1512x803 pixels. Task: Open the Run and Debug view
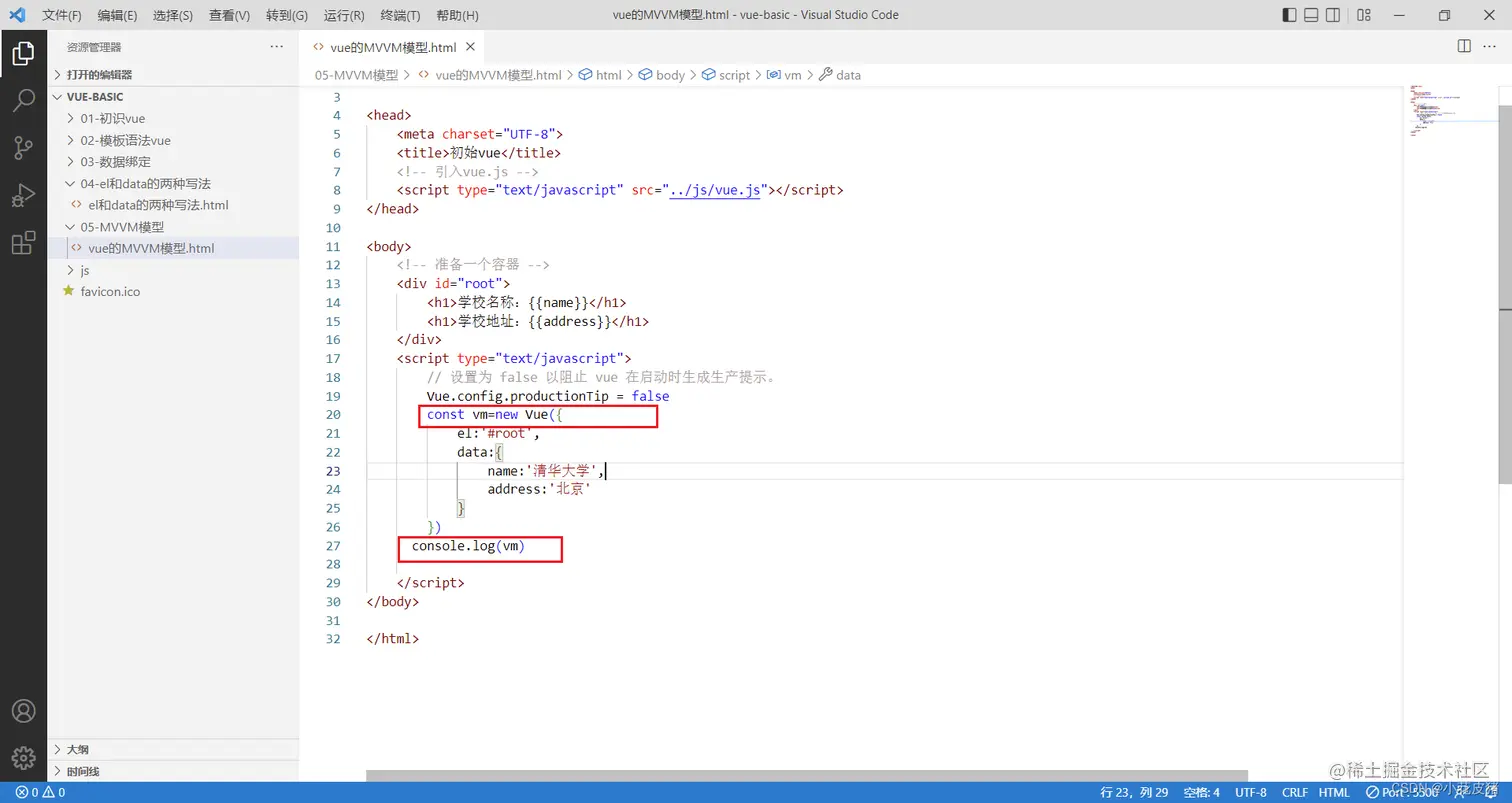coord(23,195)
